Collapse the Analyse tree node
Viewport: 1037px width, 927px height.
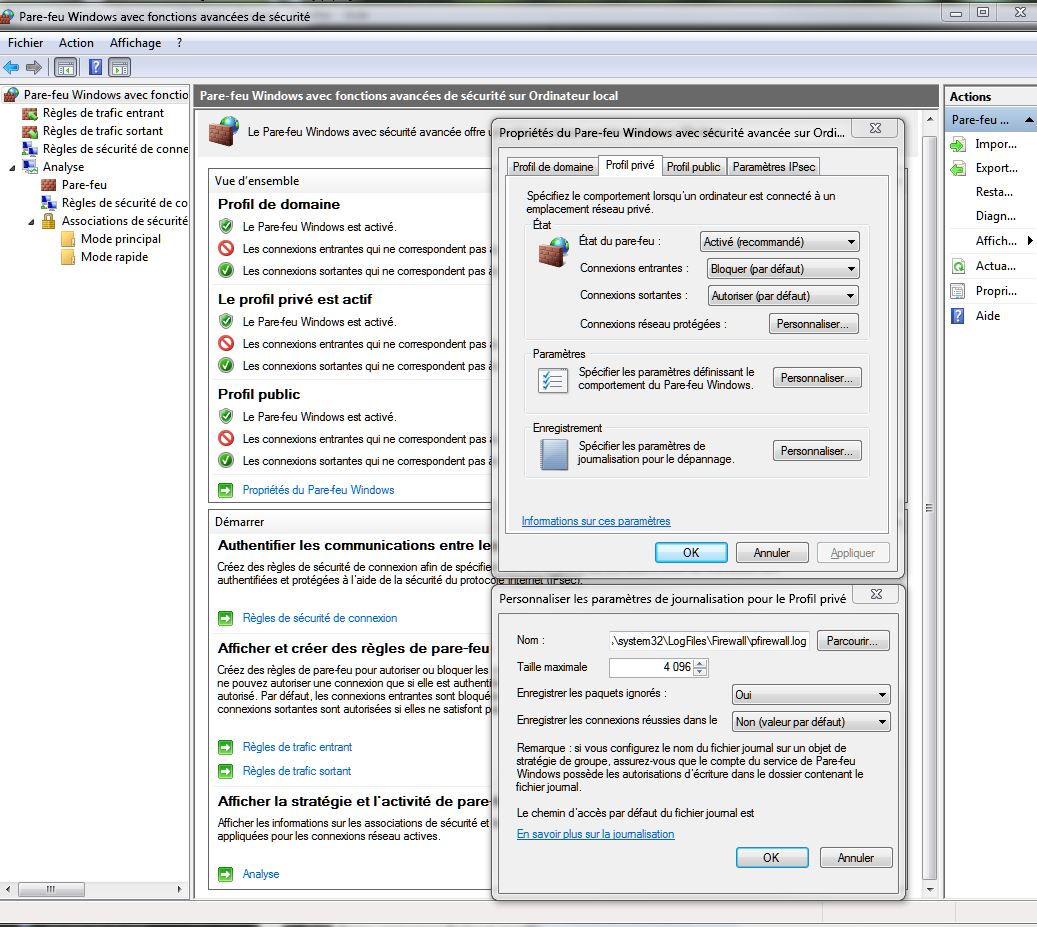click(12, 168)
